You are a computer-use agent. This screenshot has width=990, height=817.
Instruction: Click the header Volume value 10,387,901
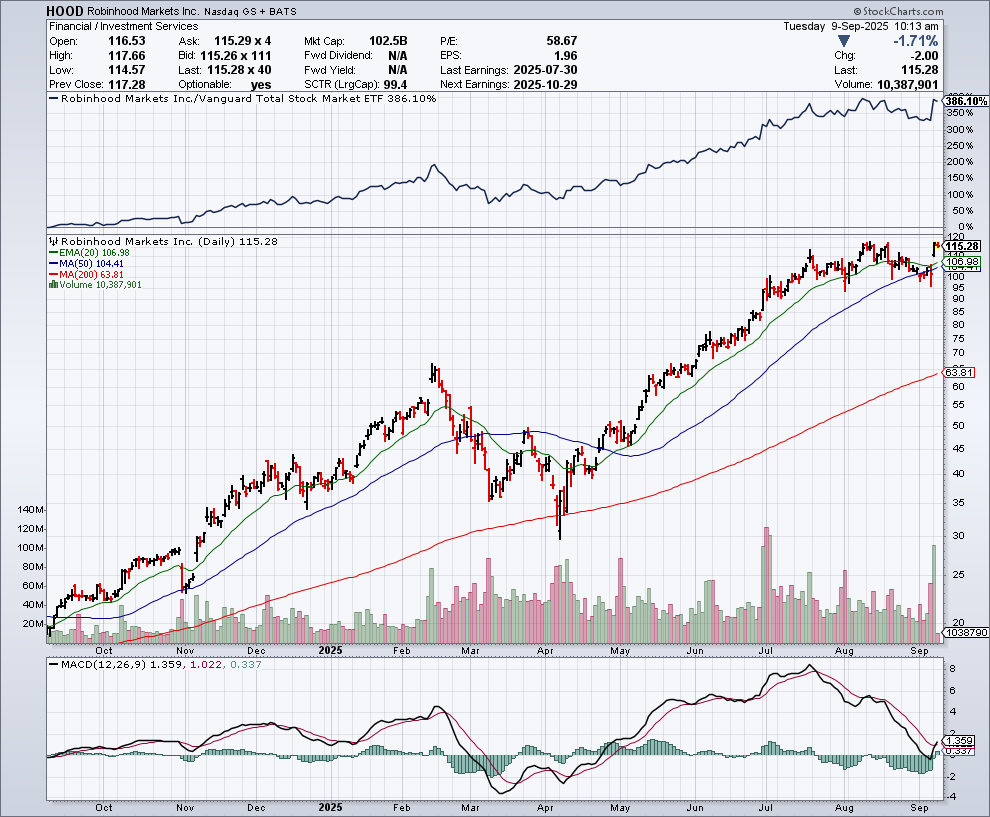(908, 84)
